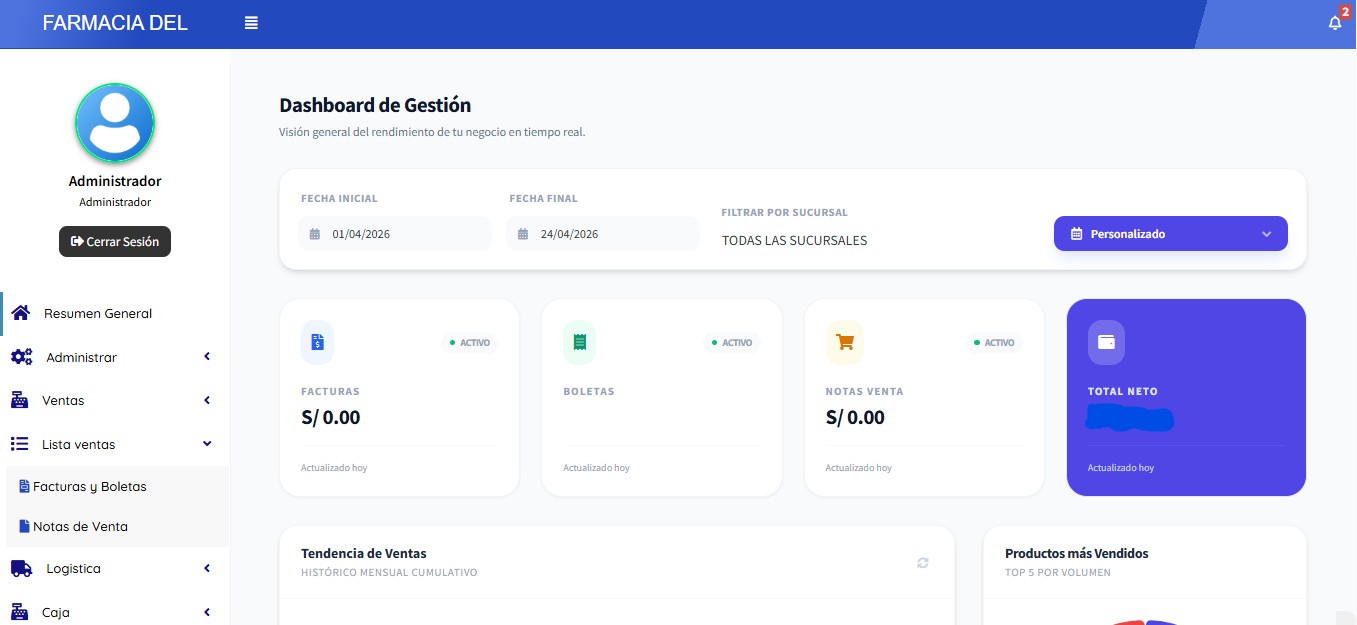This screenshot has width=1357, height=625.
Task: Open the Ventas menu item
Action: (x=115, y=400)
